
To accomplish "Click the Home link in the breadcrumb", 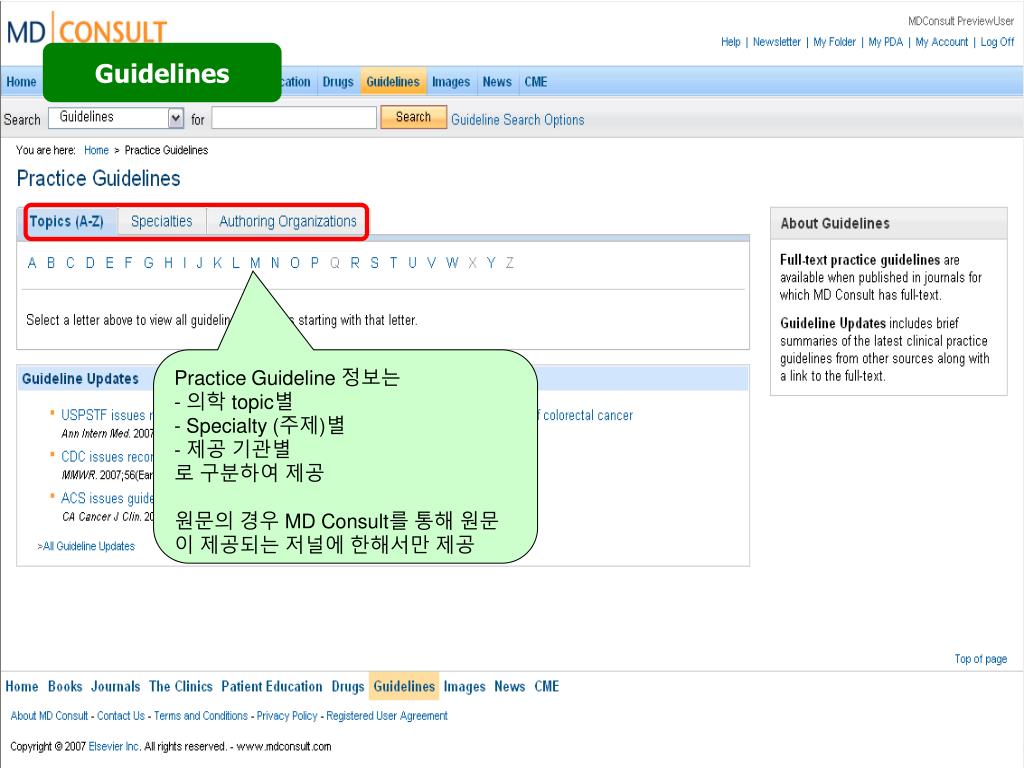I will (96, 150).
